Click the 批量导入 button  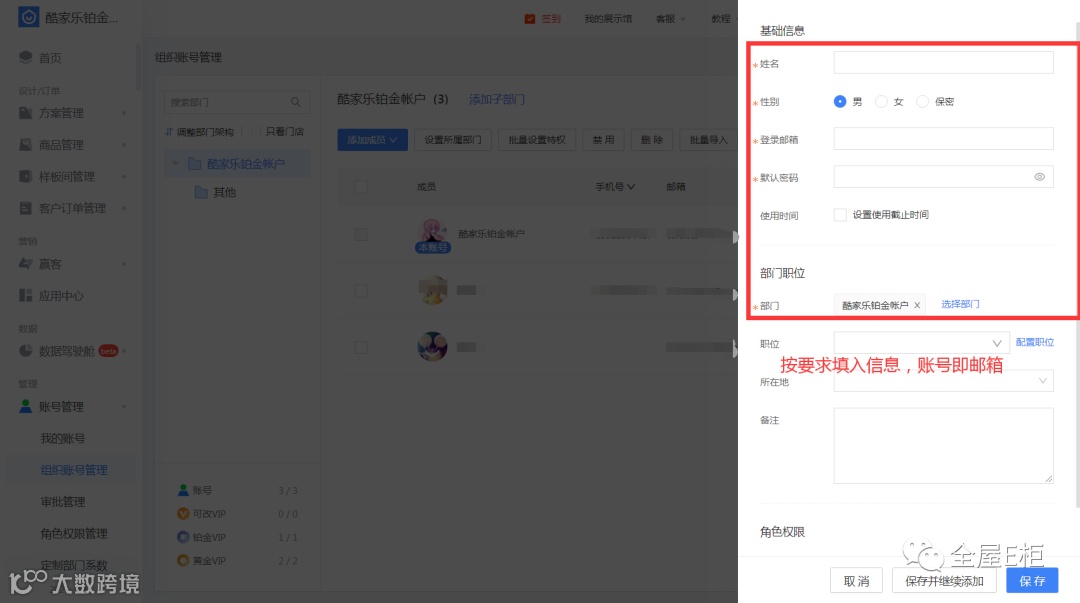[708, 140]
